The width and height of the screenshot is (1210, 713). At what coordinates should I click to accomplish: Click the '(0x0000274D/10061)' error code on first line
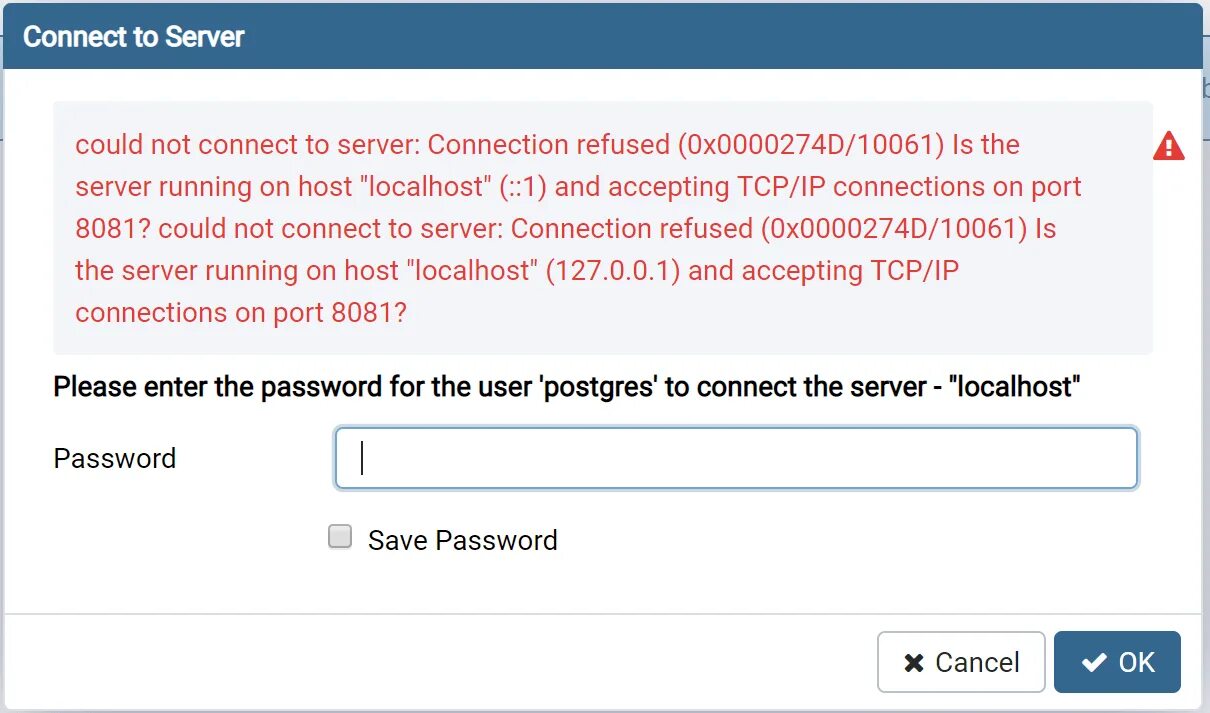click(x=811, y=145)
